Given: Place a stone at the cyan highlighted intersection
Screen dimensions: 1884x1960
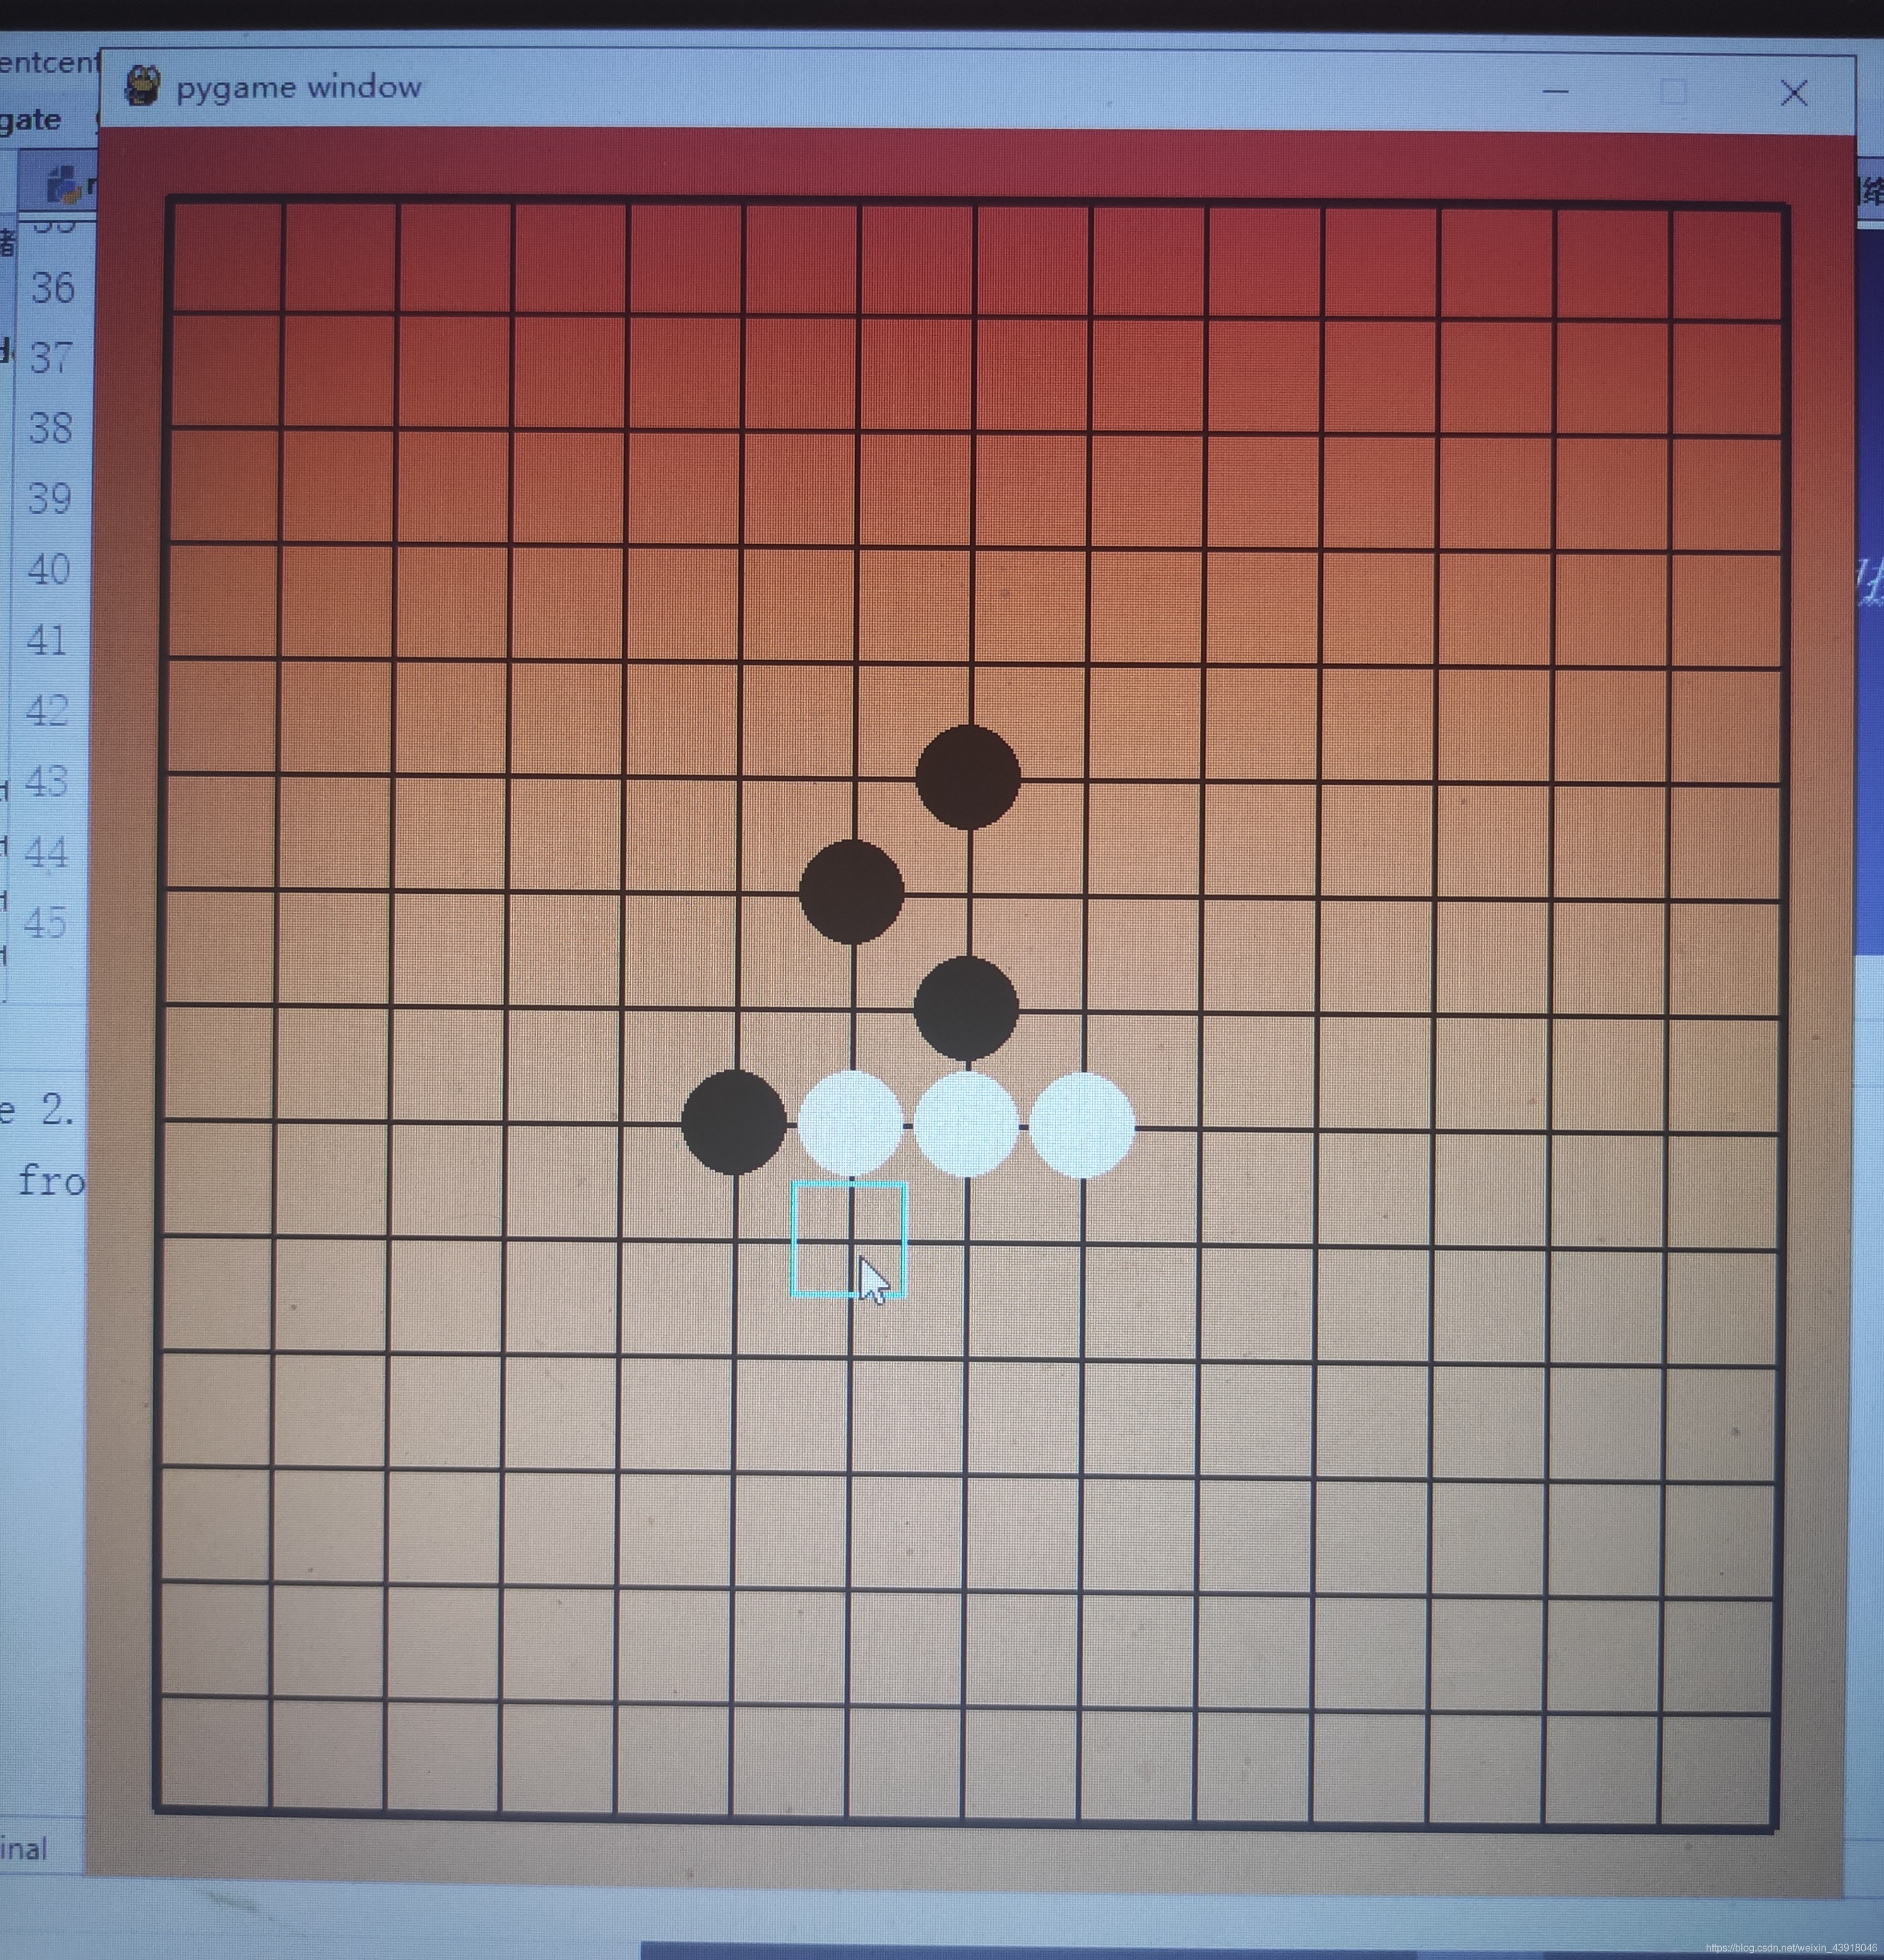Looking at the screenshot, I should [849, 1240].
